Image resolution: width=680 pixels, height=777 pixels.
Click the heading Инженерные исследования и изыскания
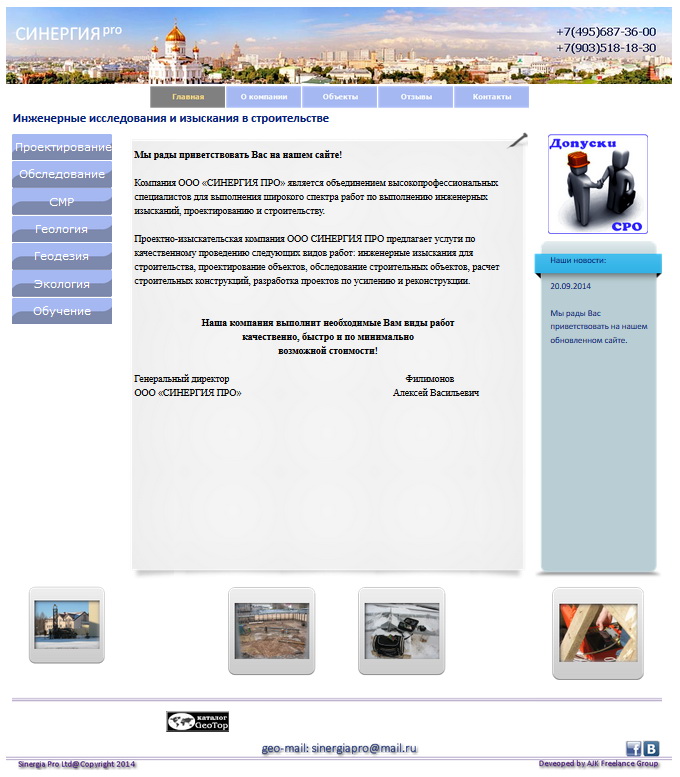pyautogui.click(x=170, y=118)
